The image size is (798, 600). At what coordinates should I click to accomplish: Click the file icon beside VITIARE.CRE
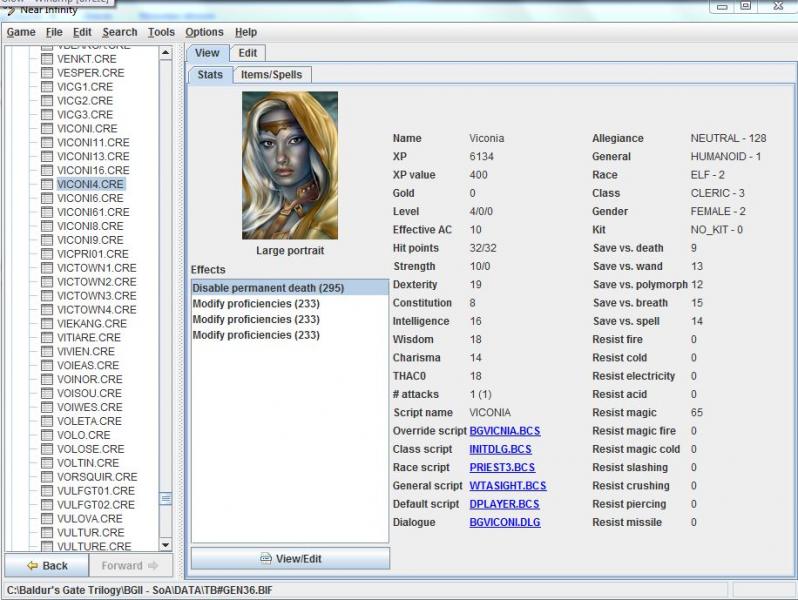[x=47, y=337]
